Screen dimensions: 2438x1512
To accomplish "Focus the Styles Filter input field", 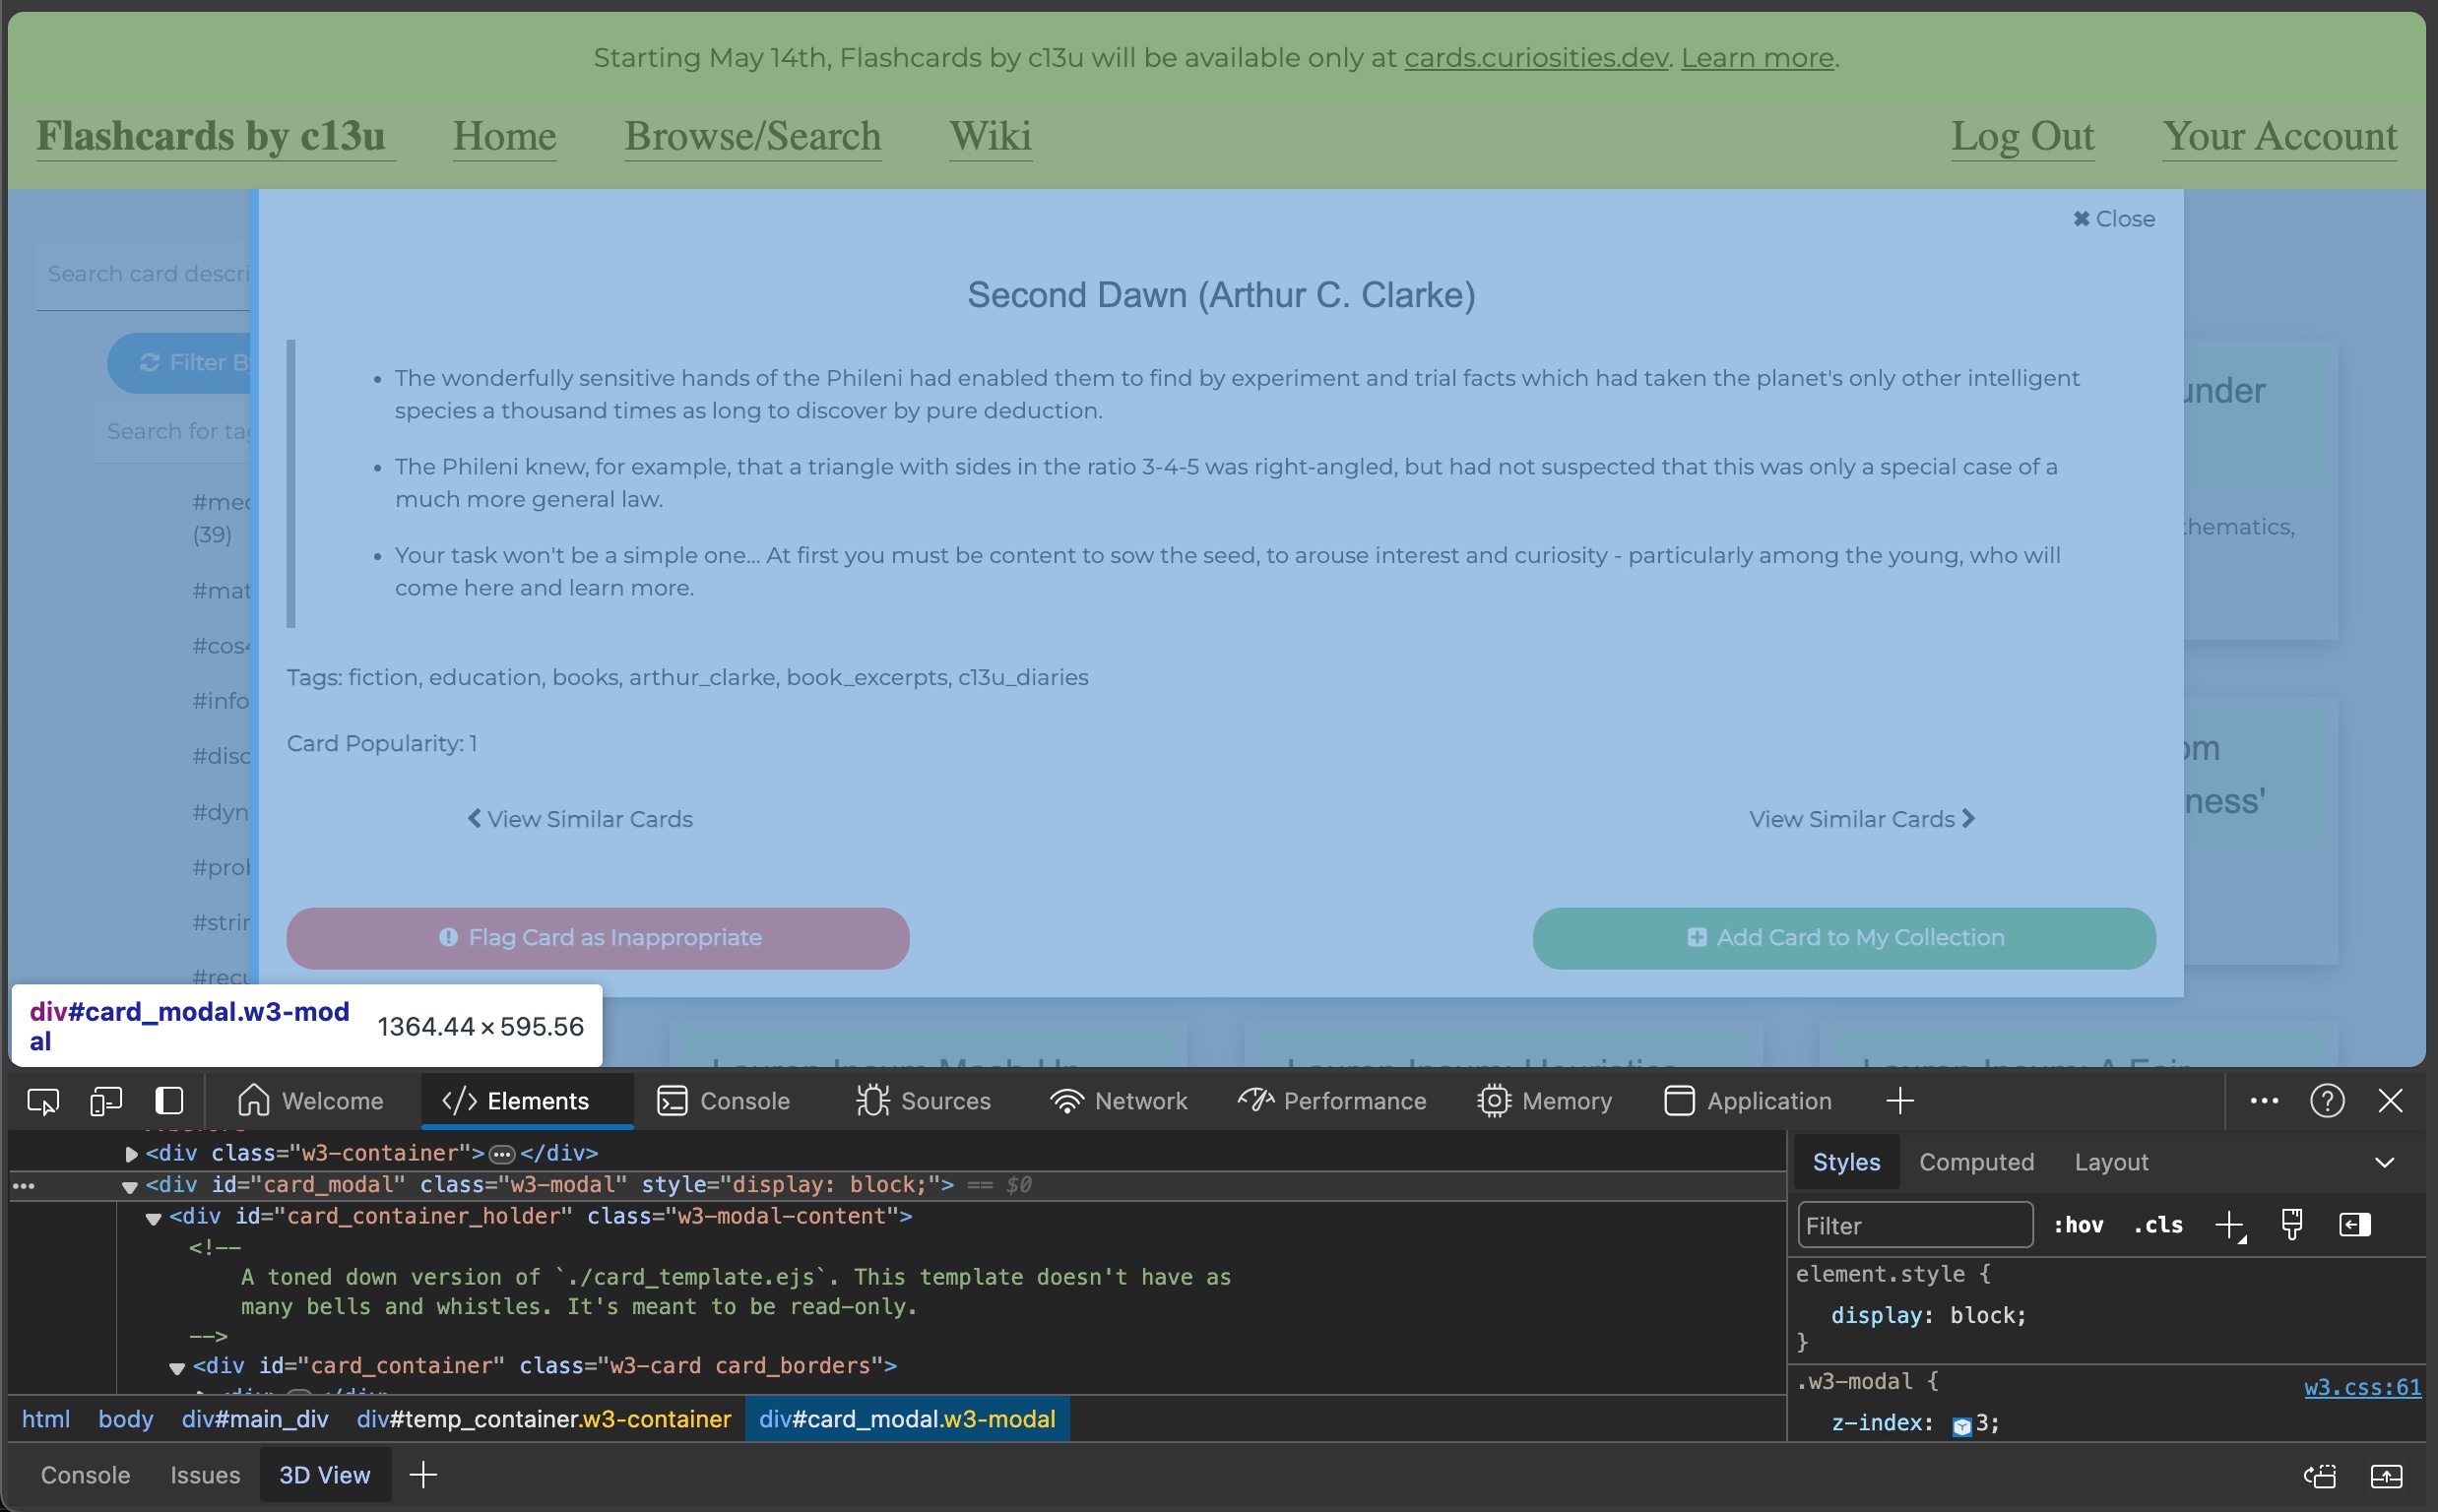I will 1914,1225.
